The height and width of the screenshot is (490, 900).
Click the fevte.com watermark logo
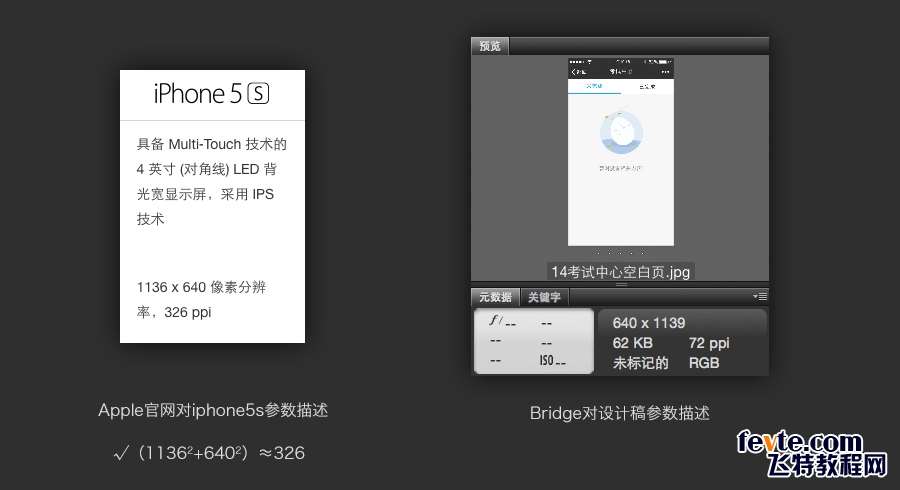point(812,453)
